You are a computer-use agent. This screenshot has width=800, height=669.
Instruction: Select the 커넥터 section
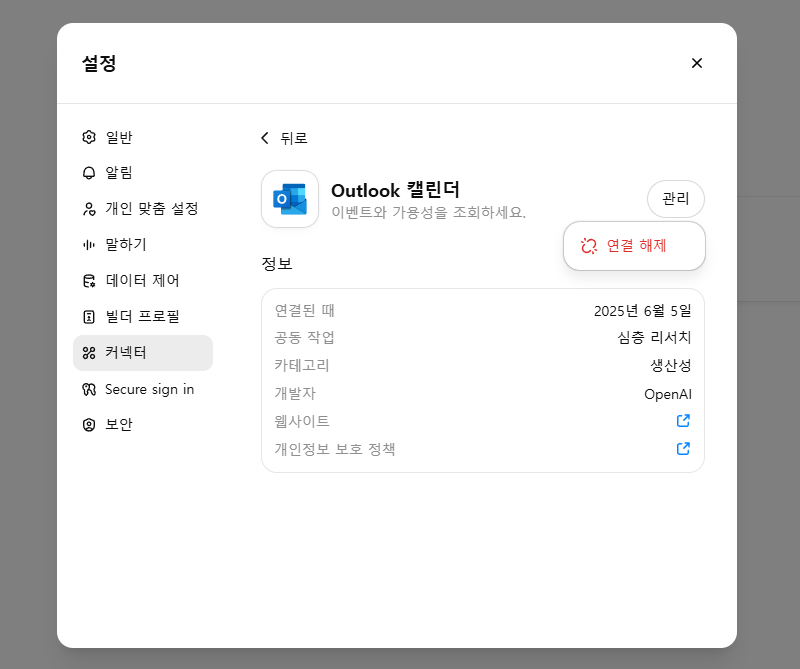(143, 353)
